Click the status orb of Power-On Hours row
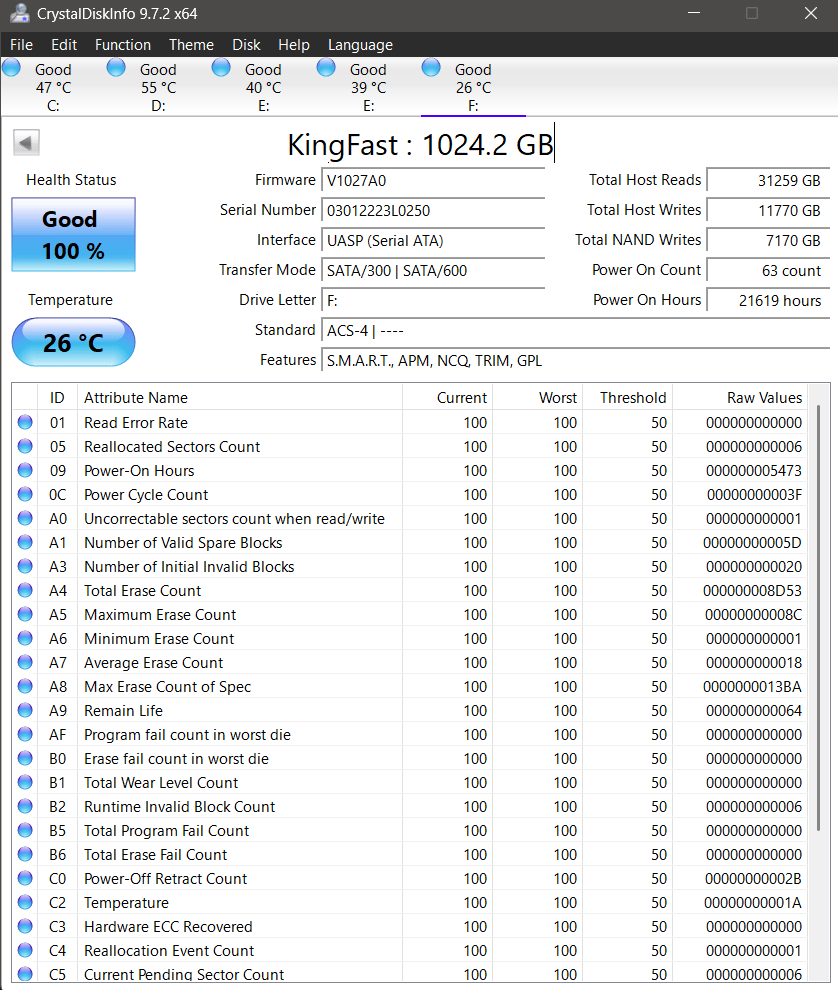Viewport: 838px width, 990px height. 25,470
